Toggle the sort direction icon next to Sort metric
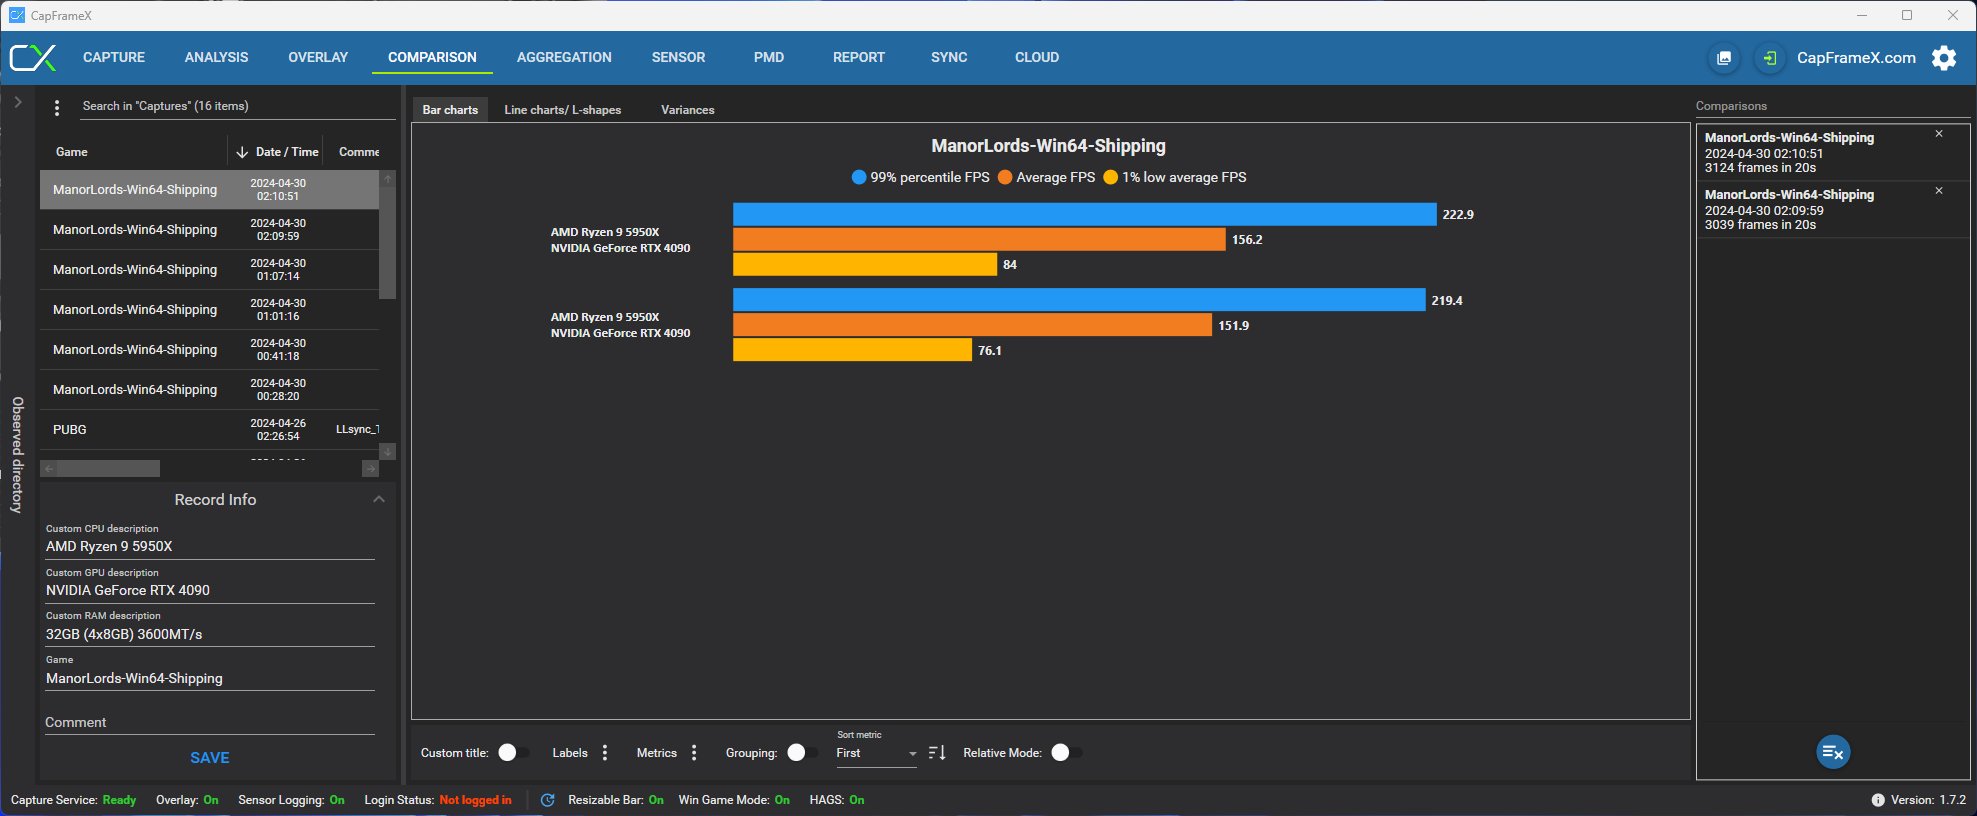The image size is (1977, 816). [937, 753]
